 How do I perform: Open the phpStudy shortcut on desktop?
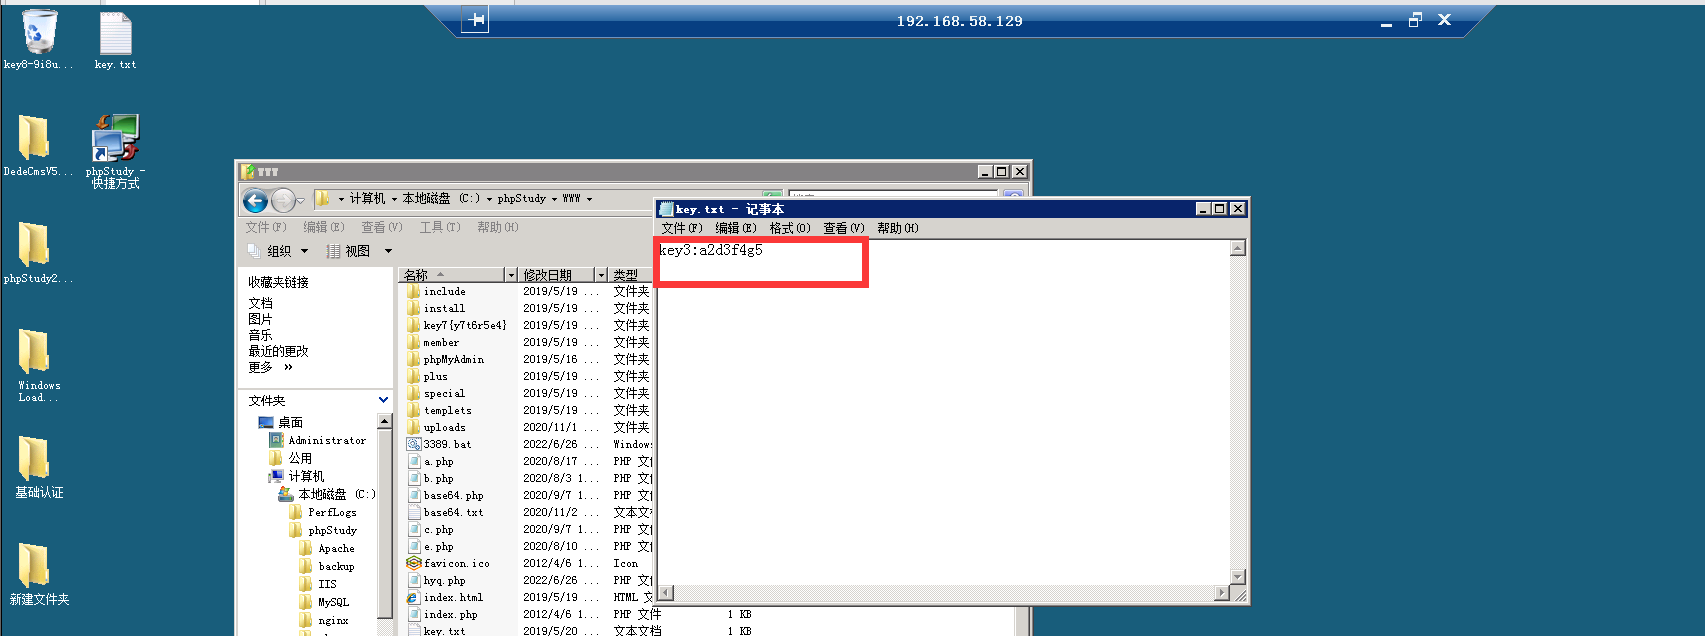(x=115, y=139)
